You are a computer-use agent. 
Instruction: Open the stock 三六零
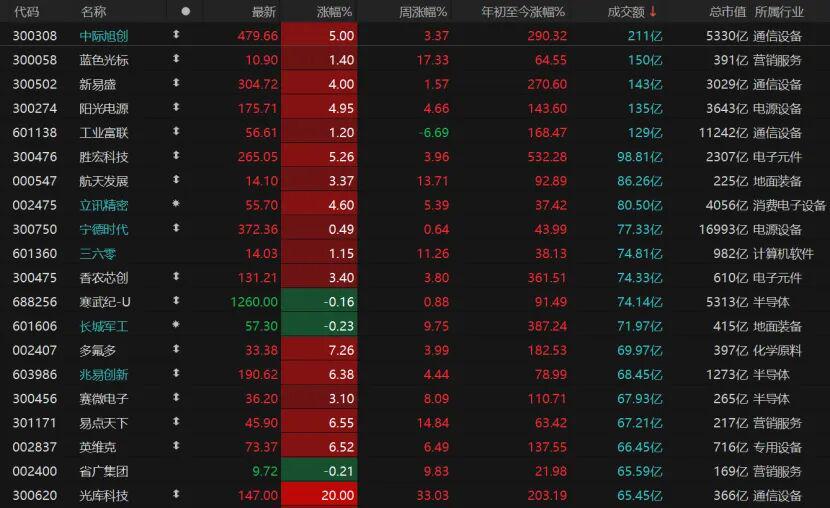[98, 253]
